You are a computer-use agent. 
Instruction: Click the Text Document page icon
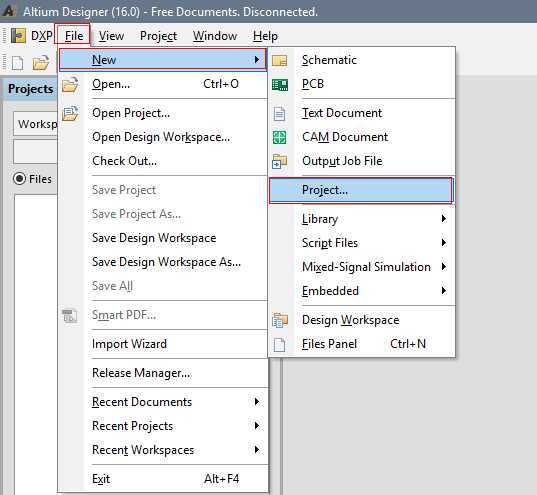[279, 114]
